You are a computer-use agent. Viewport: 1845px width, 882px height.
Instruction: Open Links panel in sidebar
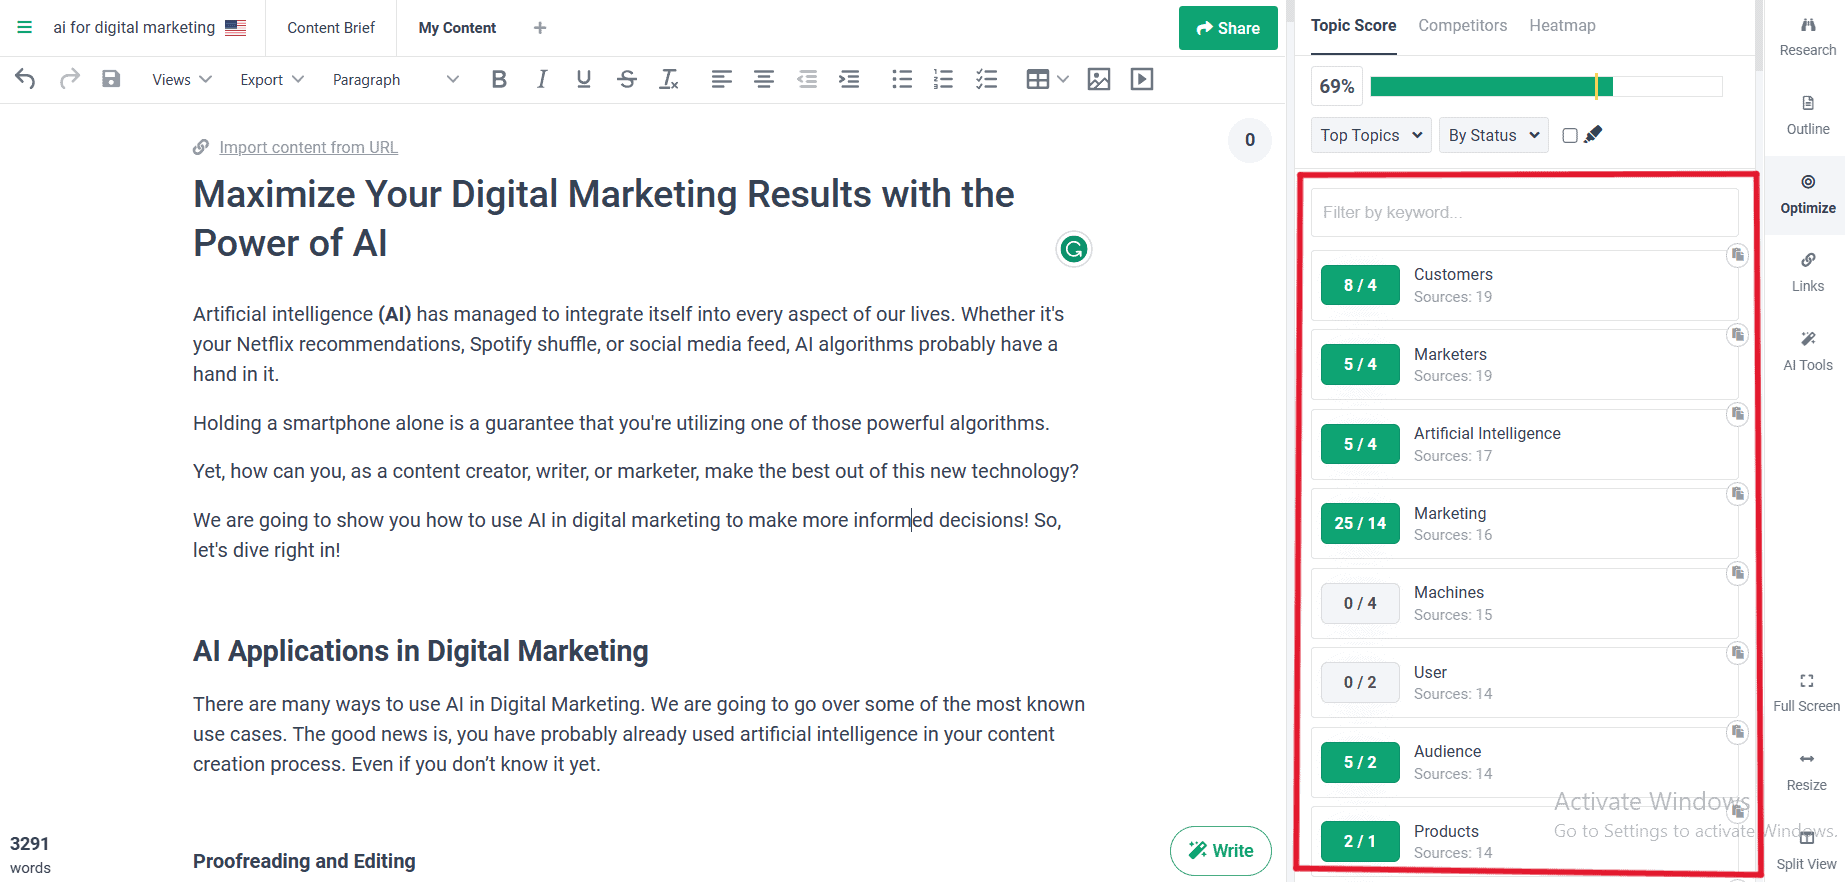pos(1808,273)
